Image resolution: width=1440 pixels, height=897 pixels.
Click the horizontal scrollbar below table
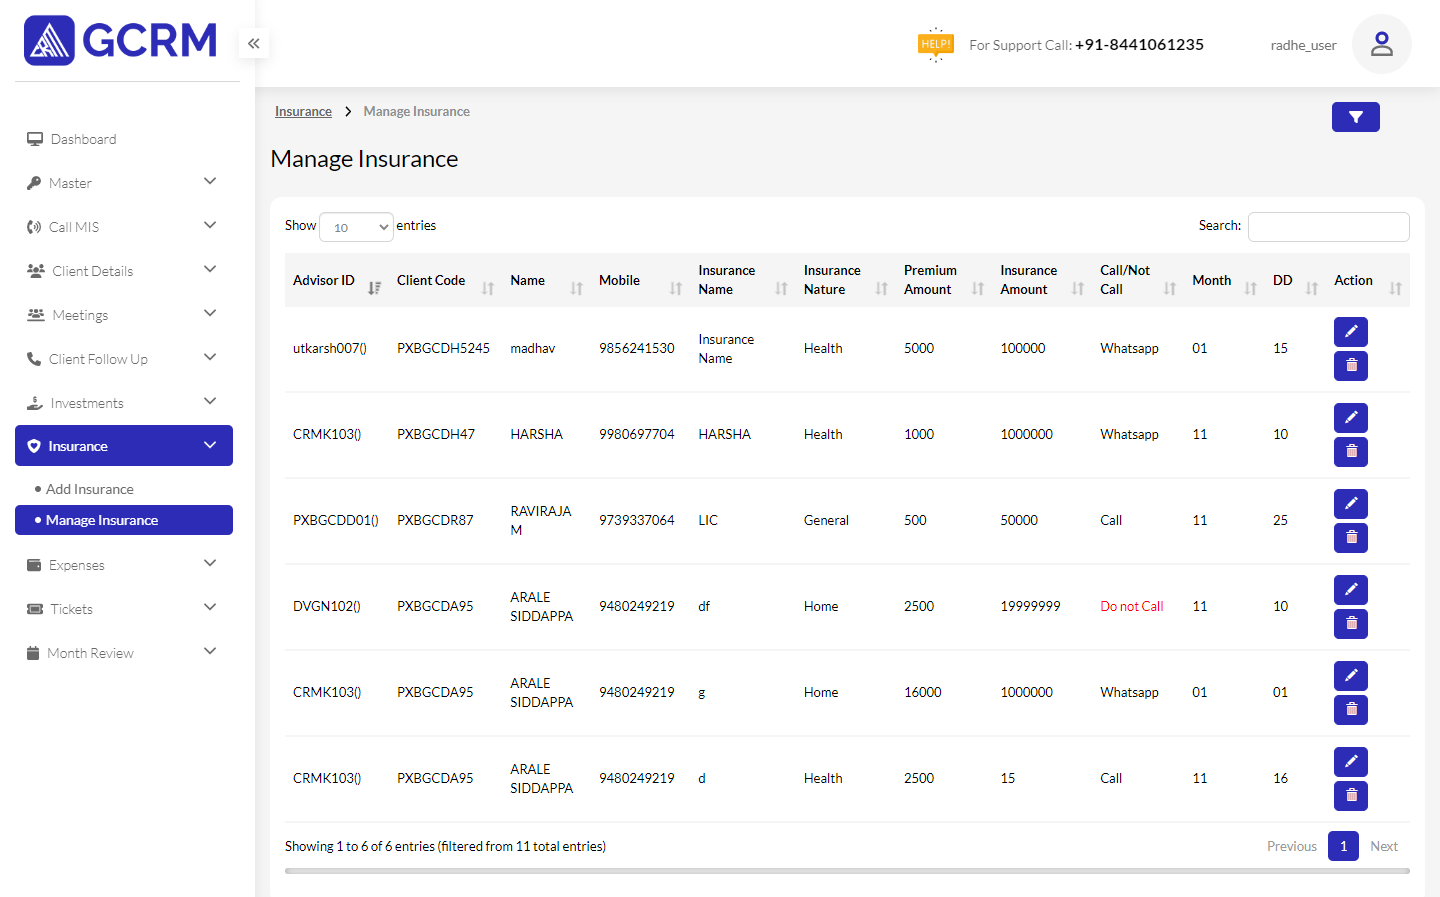(x=846, y=871)
